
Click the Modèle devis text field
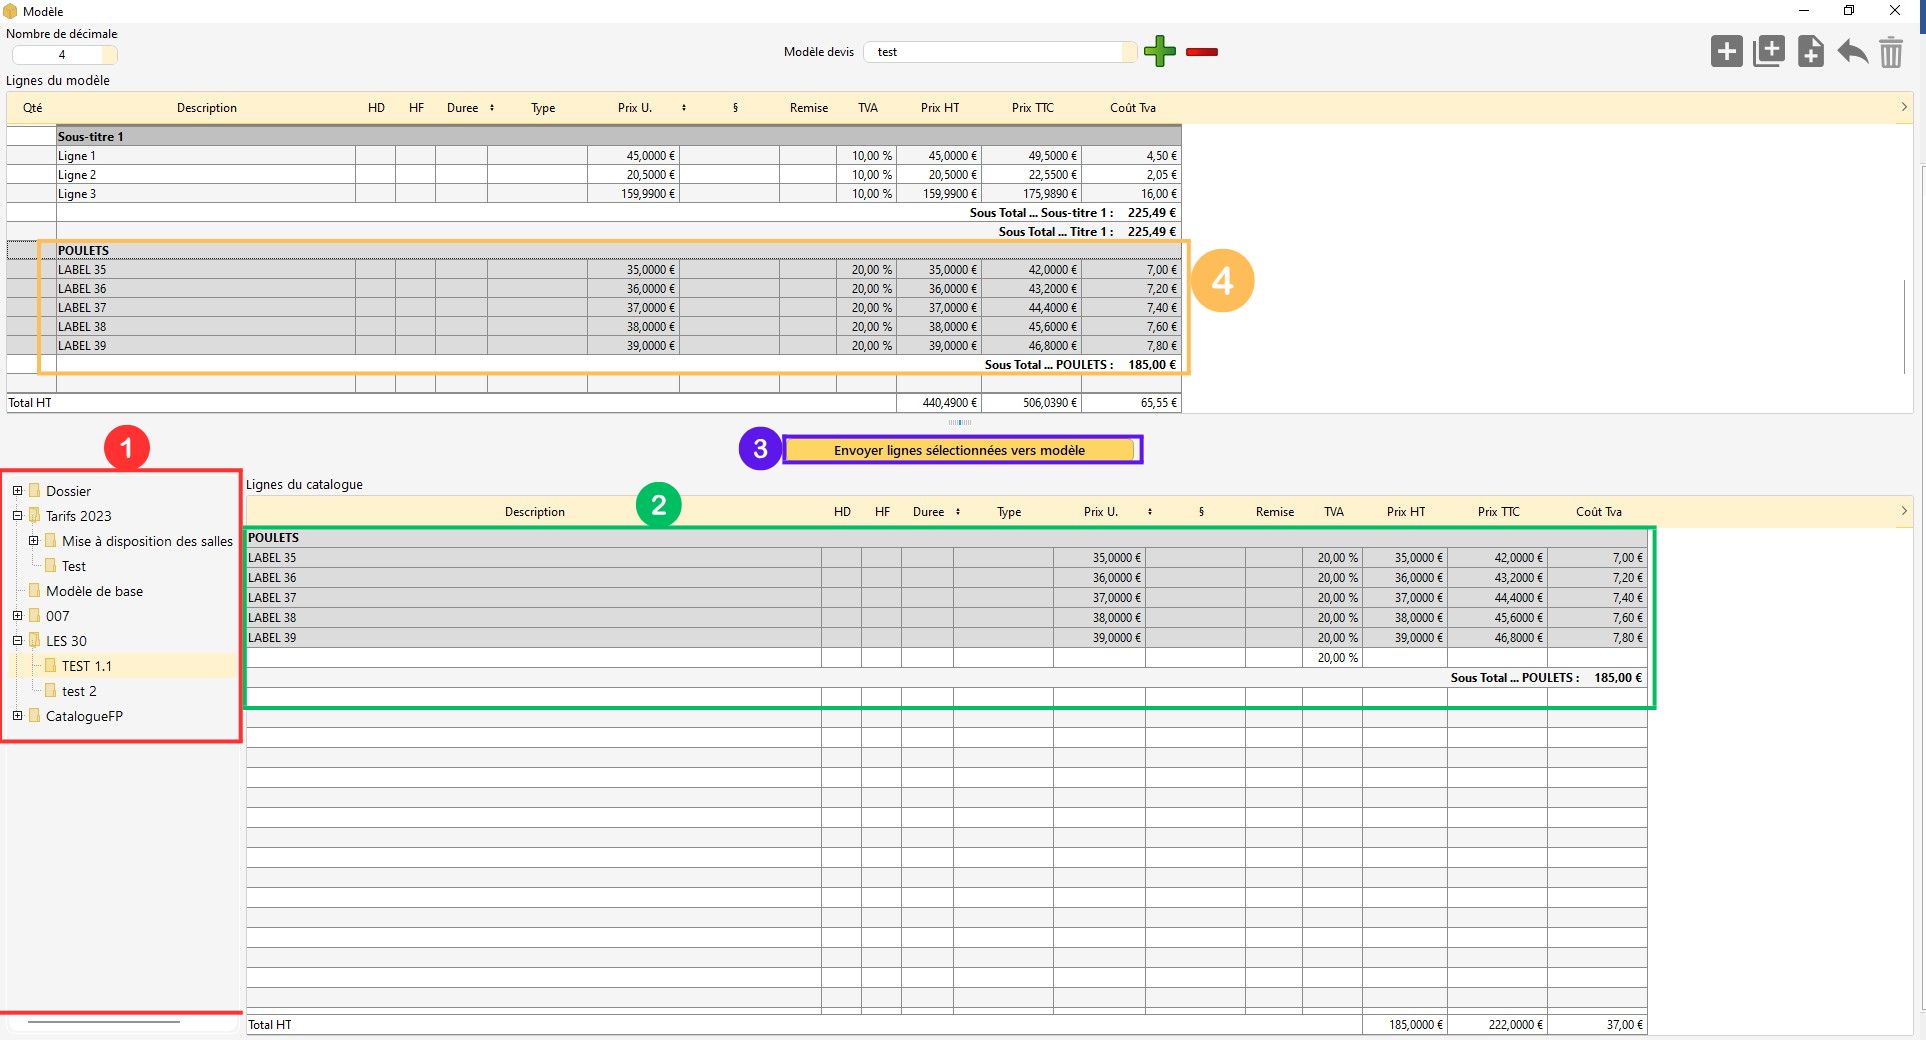1000,52
